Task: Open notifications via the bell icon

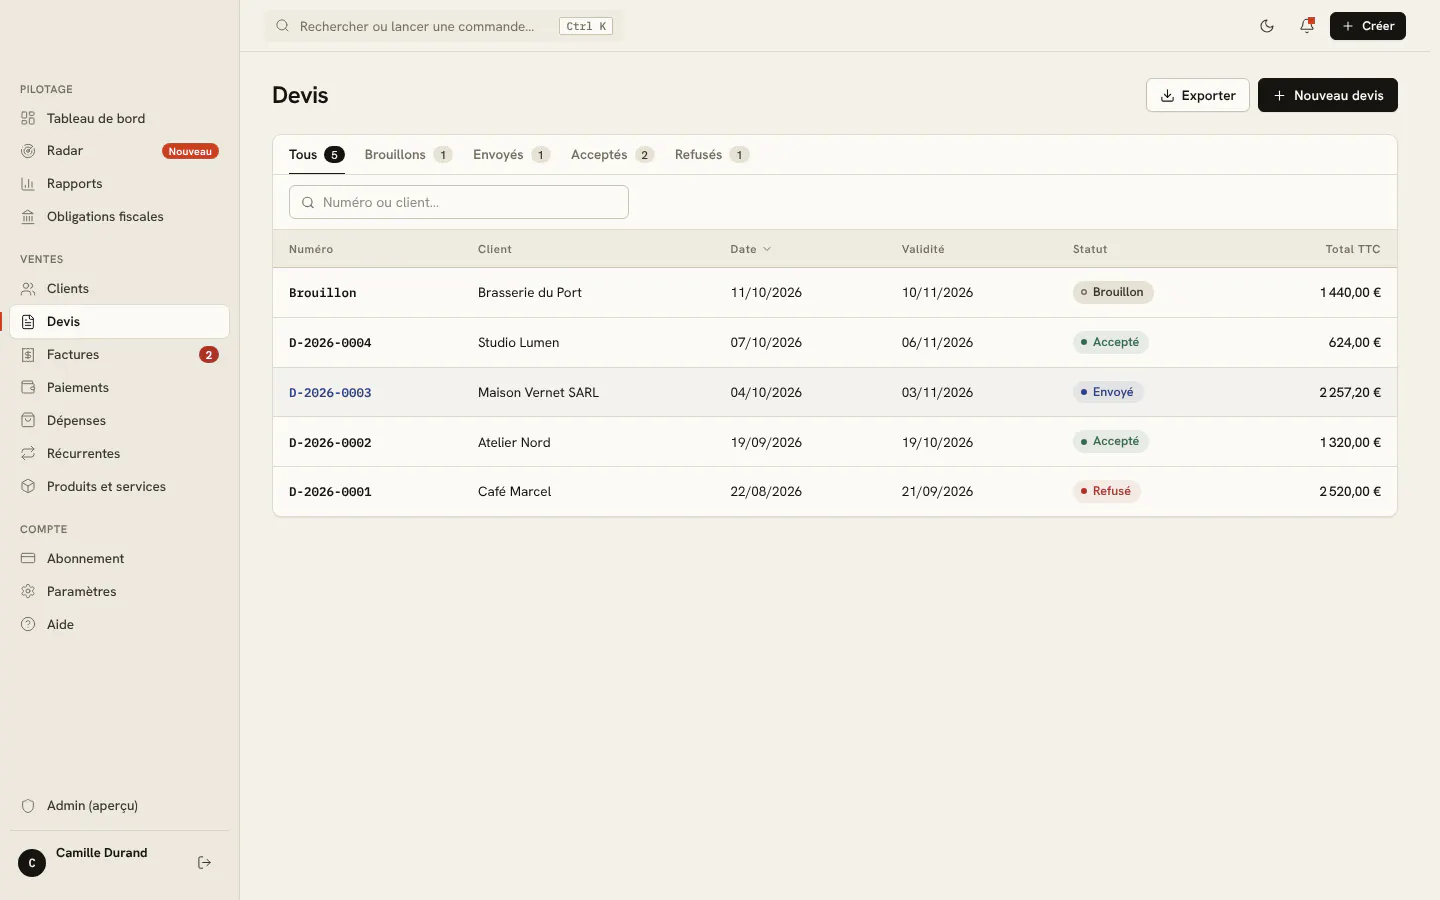Action: pos(1307,26)
